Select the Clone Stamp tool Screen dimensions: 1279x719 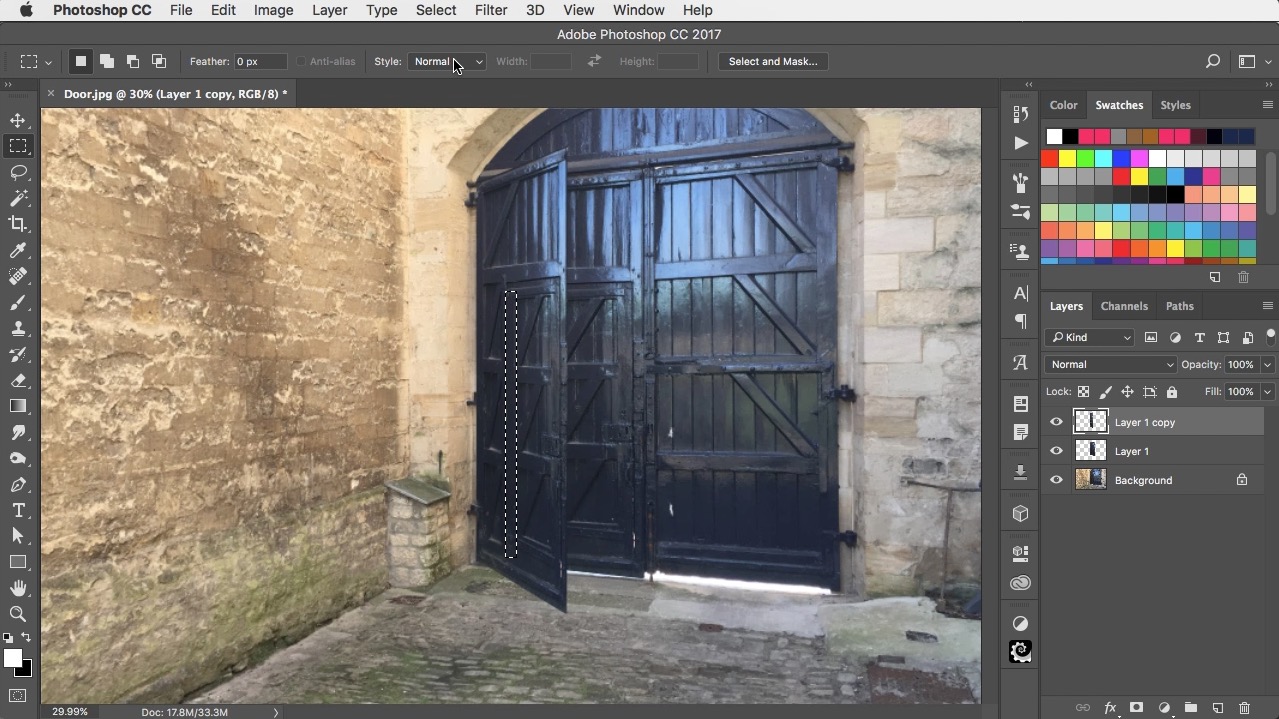coord(18,328)
